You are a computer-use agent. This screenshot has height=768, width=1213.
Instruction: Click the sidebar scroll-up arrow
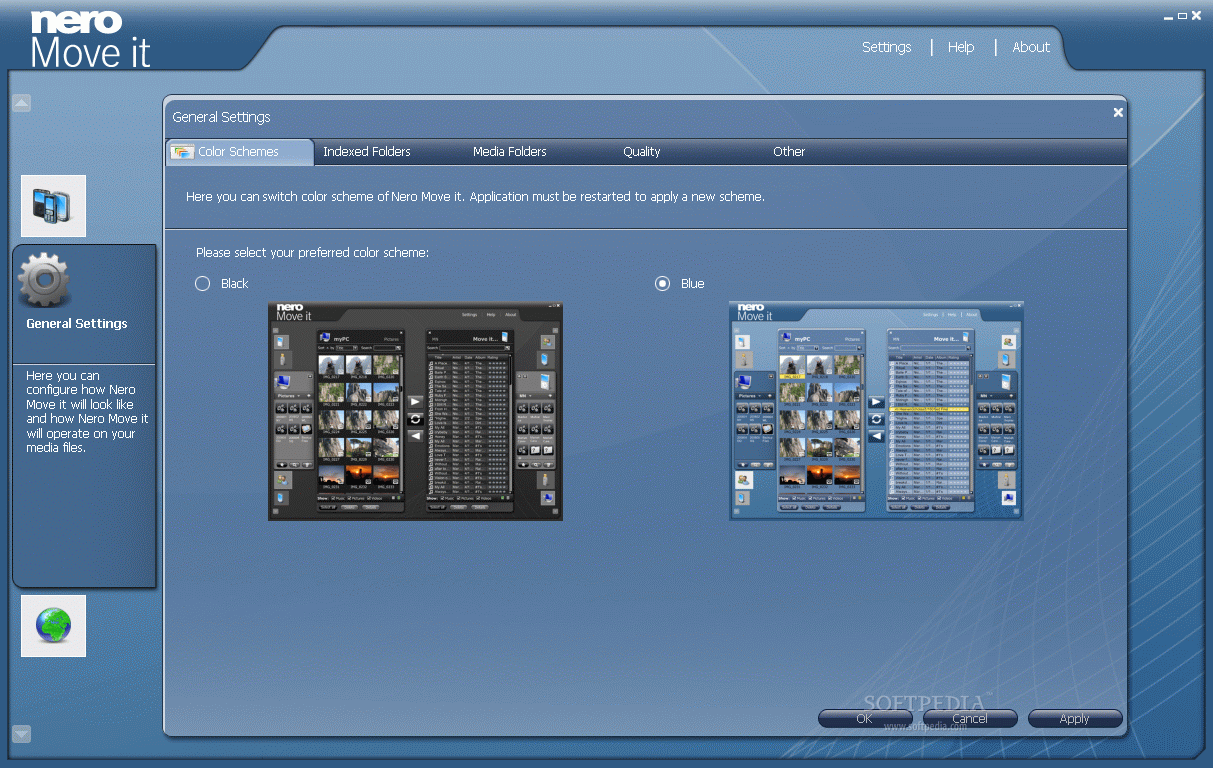coord(22,102)
